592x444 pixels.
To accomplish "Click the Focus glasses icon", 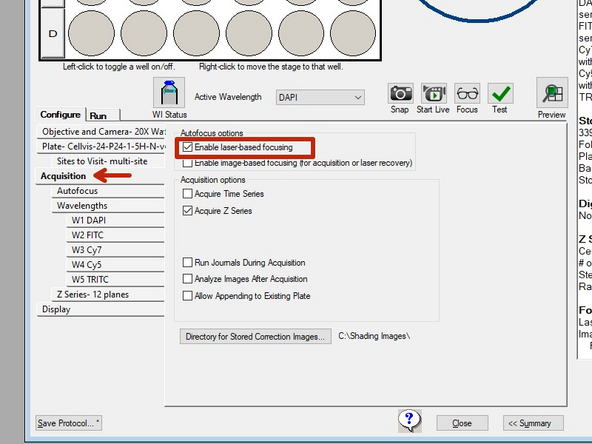I will 467,93.
